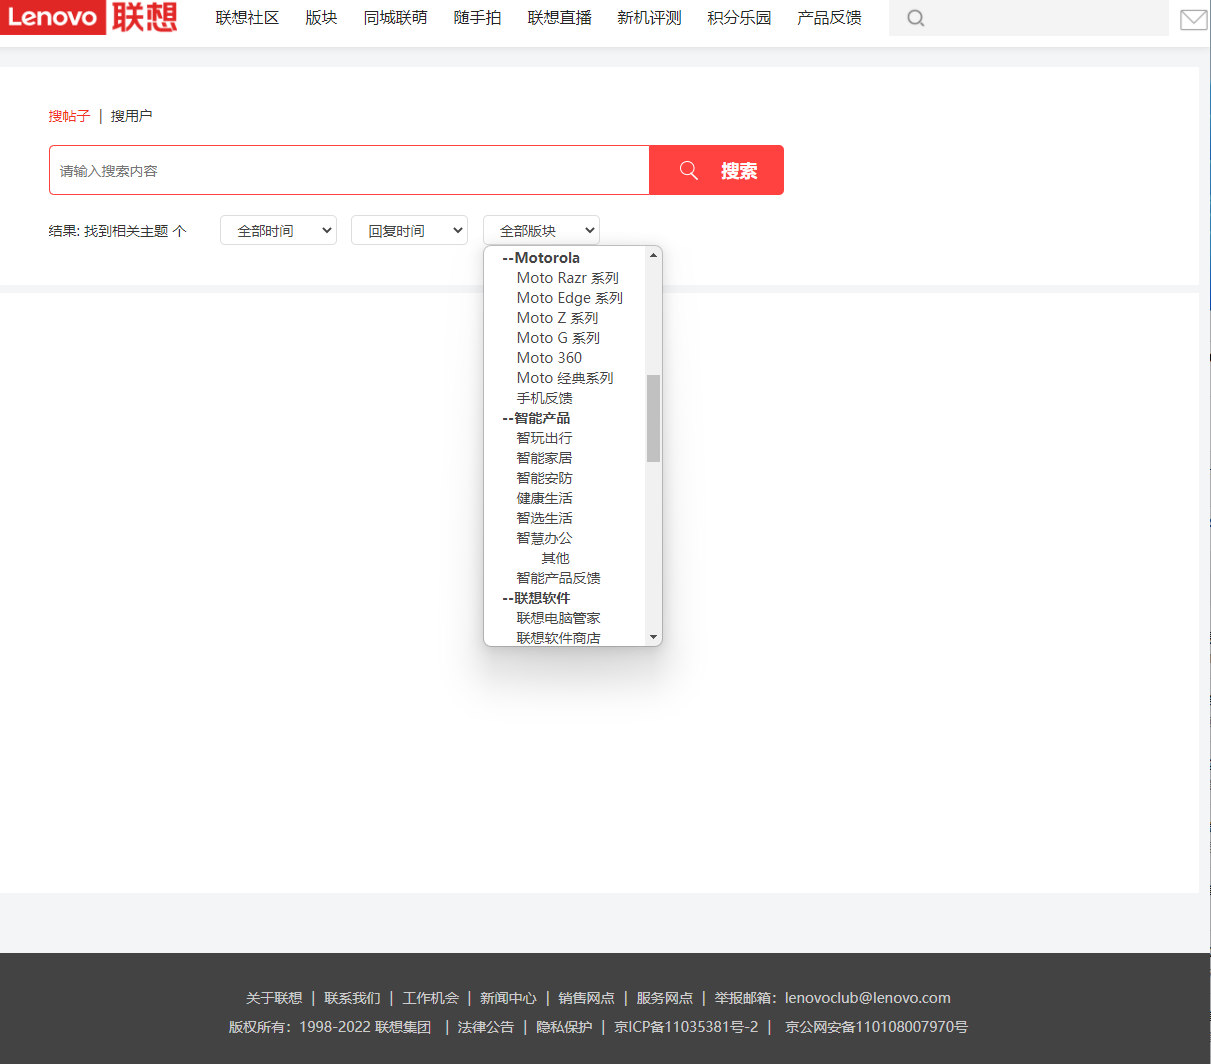Select 手机反馈 in the list
This screenshot has height=1064, width=1211.
coord(544,398)
